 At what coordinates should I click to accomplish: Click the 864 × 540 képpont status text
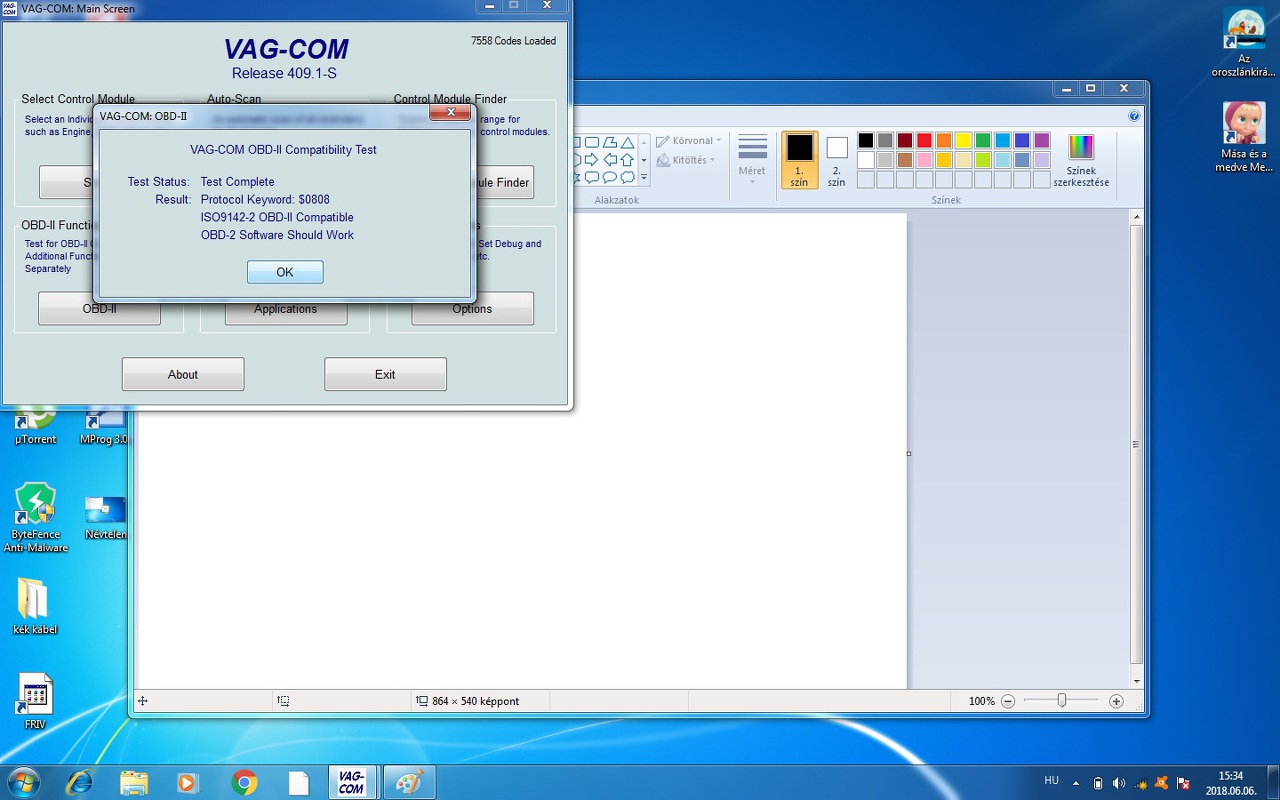pos(475,702)
